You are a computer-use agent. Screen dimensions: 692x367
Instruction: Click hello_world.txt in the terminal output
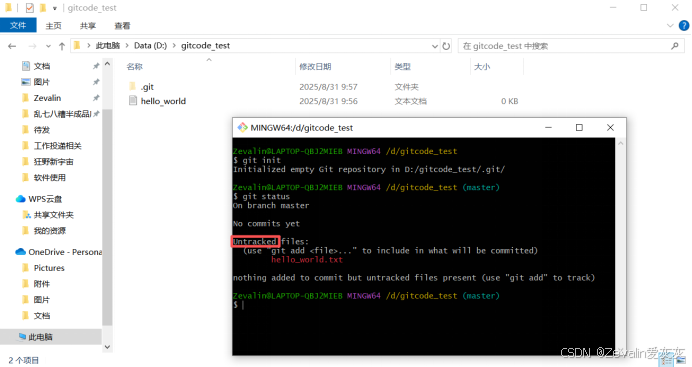[307, 259]
